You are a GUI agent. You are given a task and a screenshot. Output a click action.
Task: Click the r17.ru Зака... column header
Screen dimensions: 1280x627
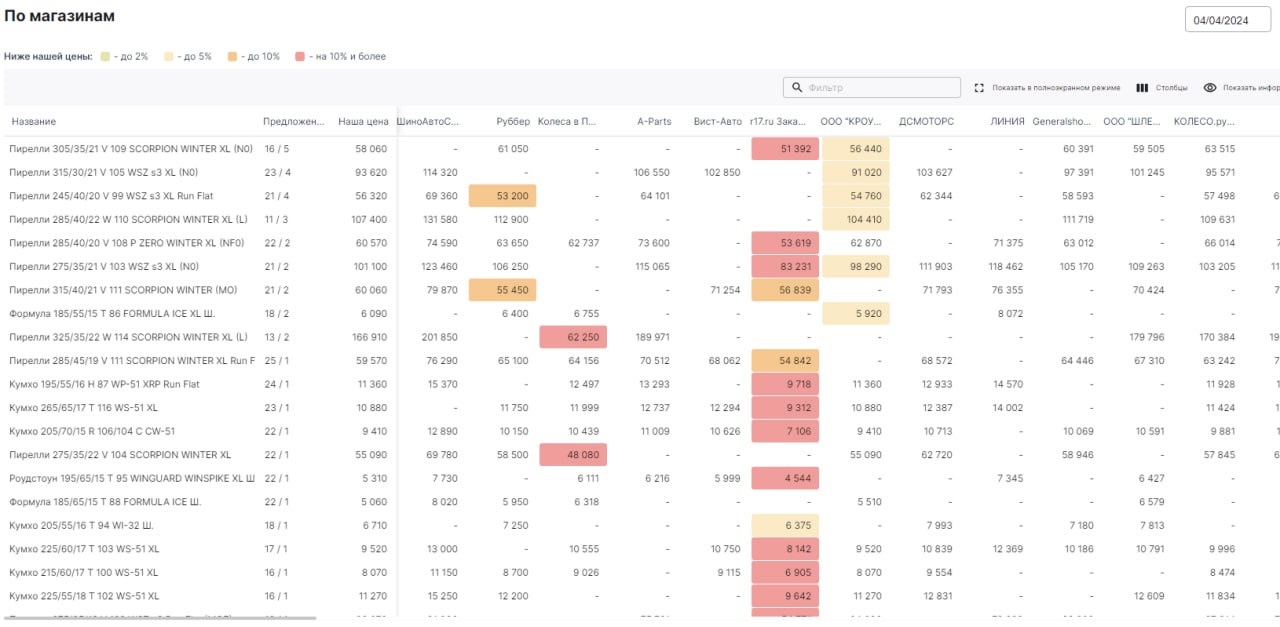(x=777, y=122)
